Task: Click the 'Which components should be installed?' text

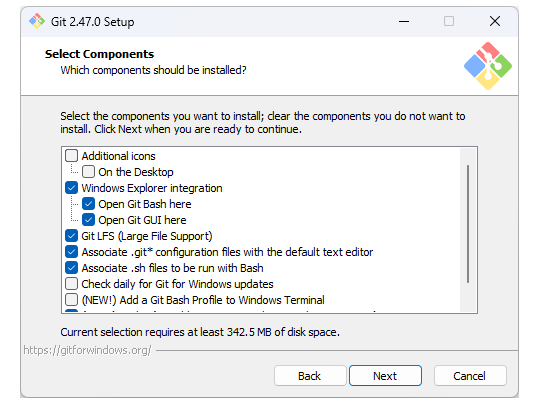Action: [x=153, y=70]
